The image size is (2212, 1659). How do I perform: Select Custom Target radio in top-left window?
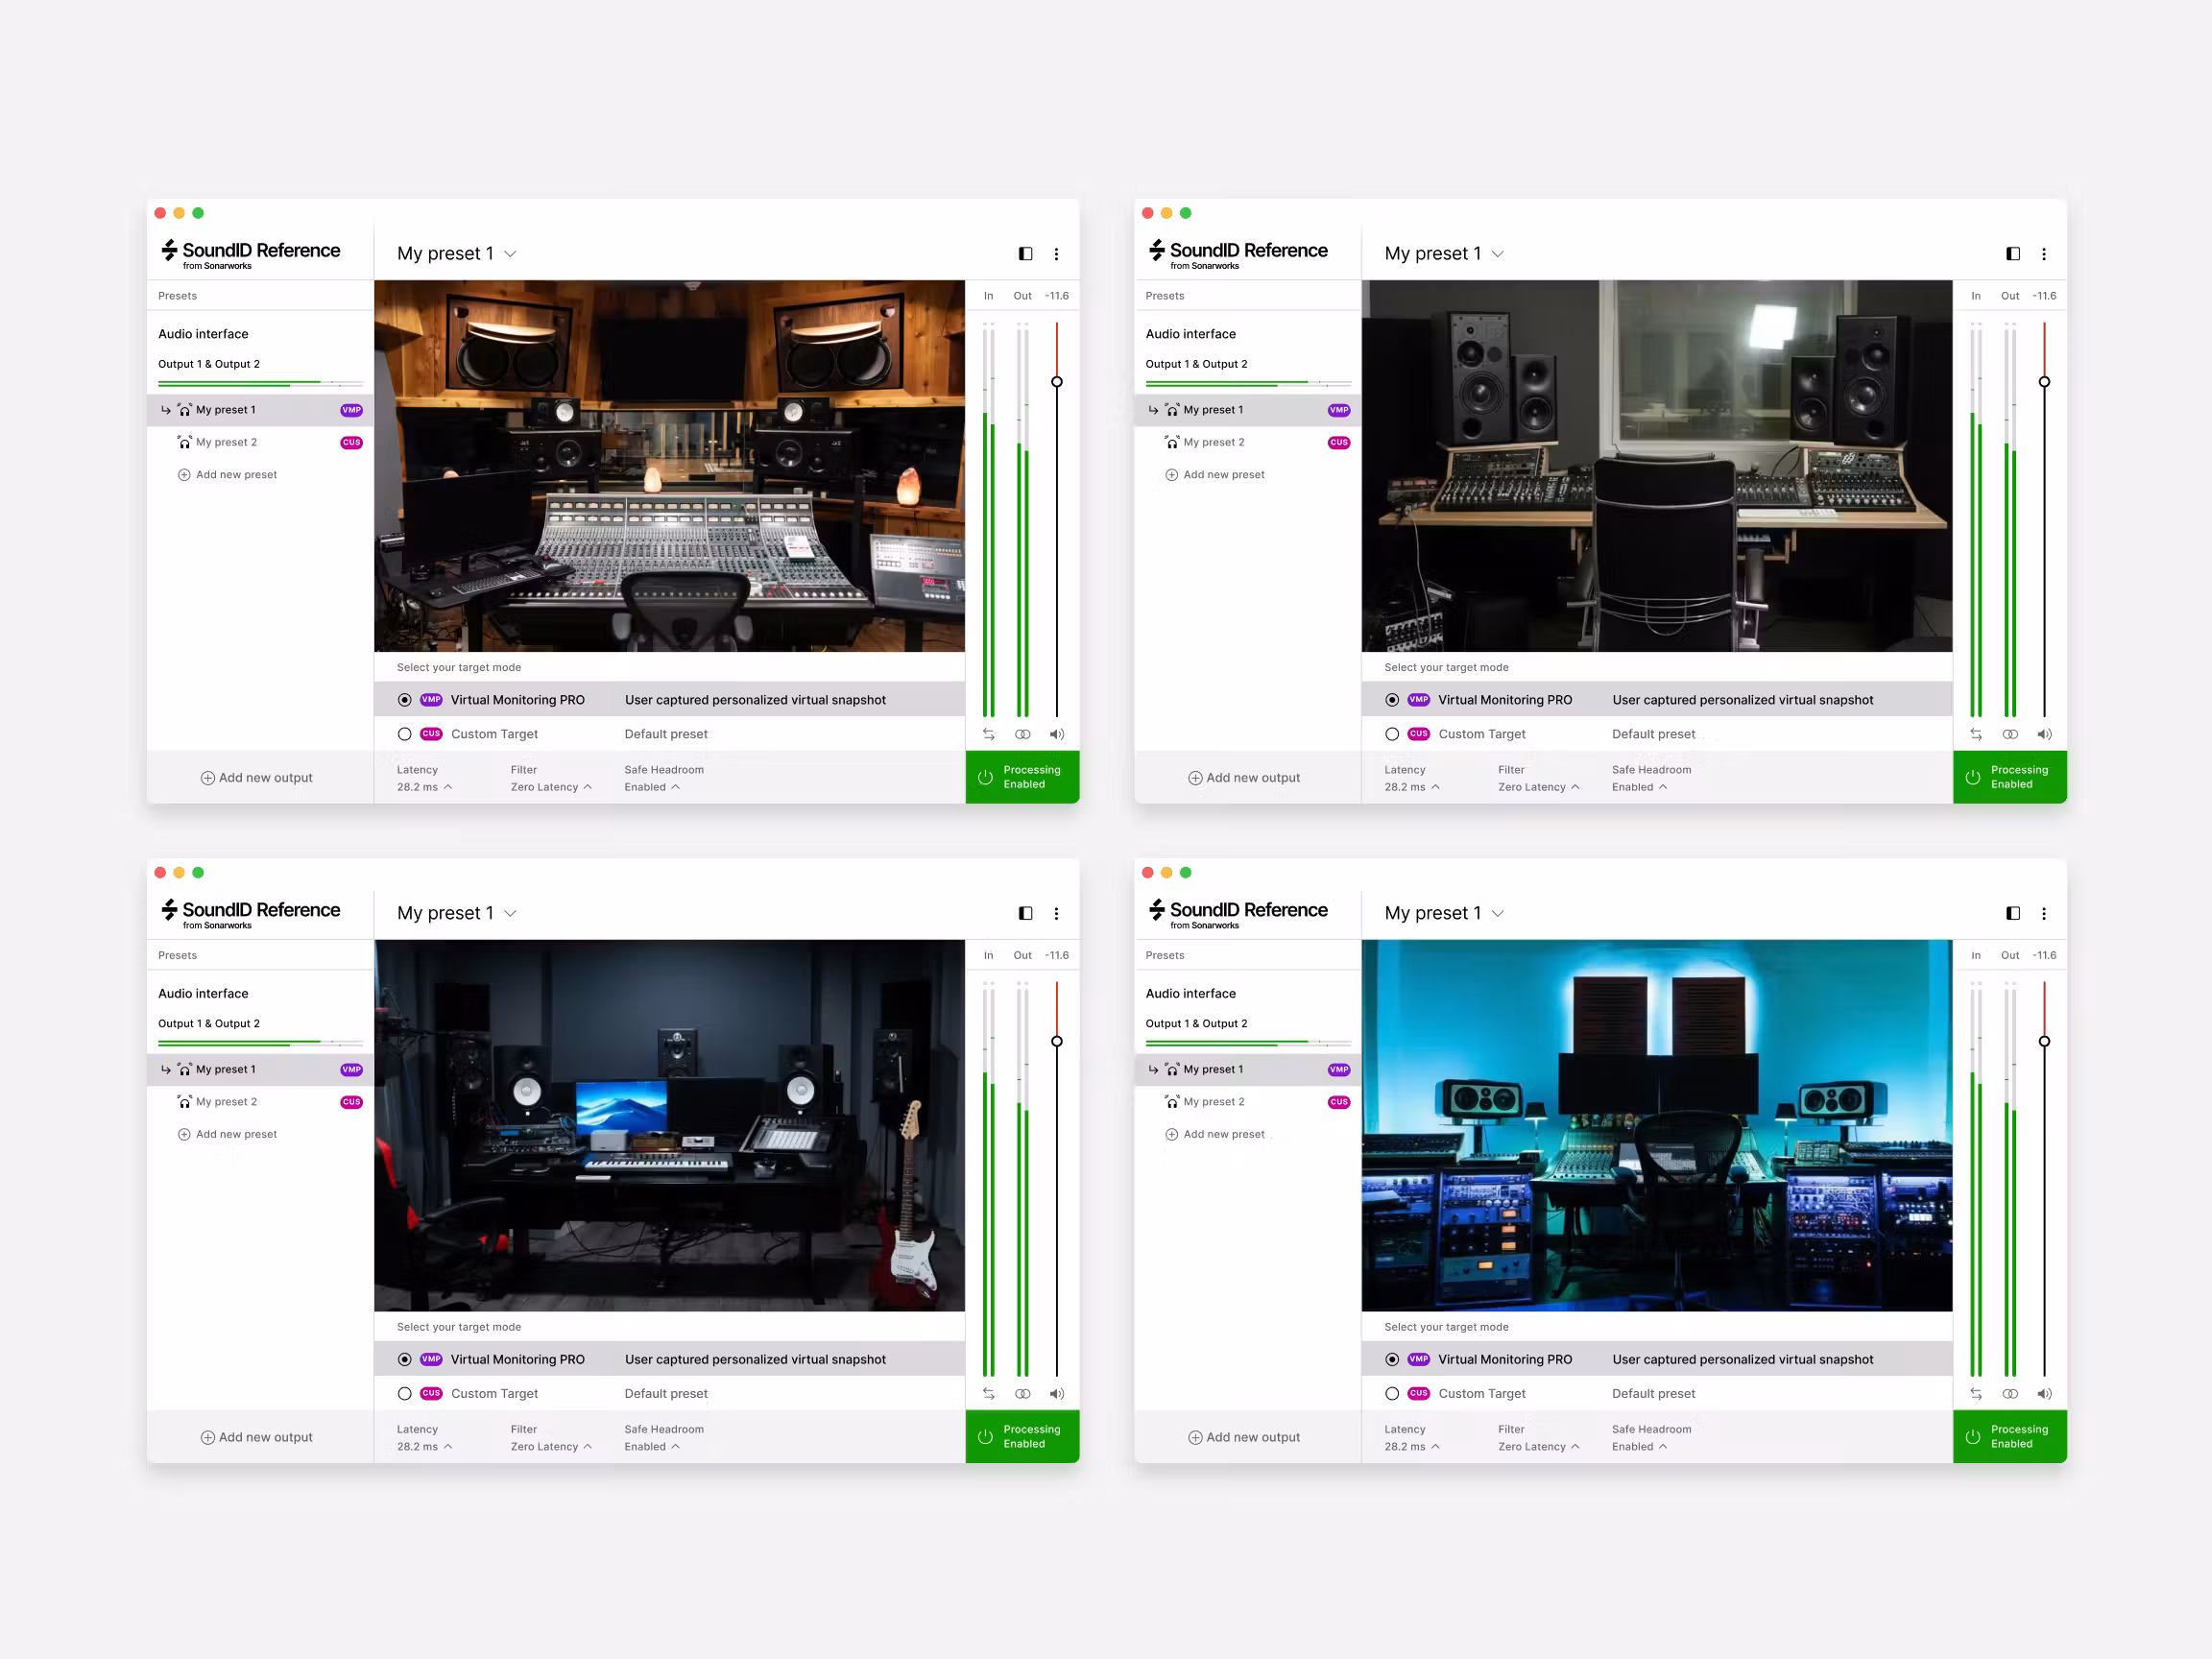coord(404,734)
